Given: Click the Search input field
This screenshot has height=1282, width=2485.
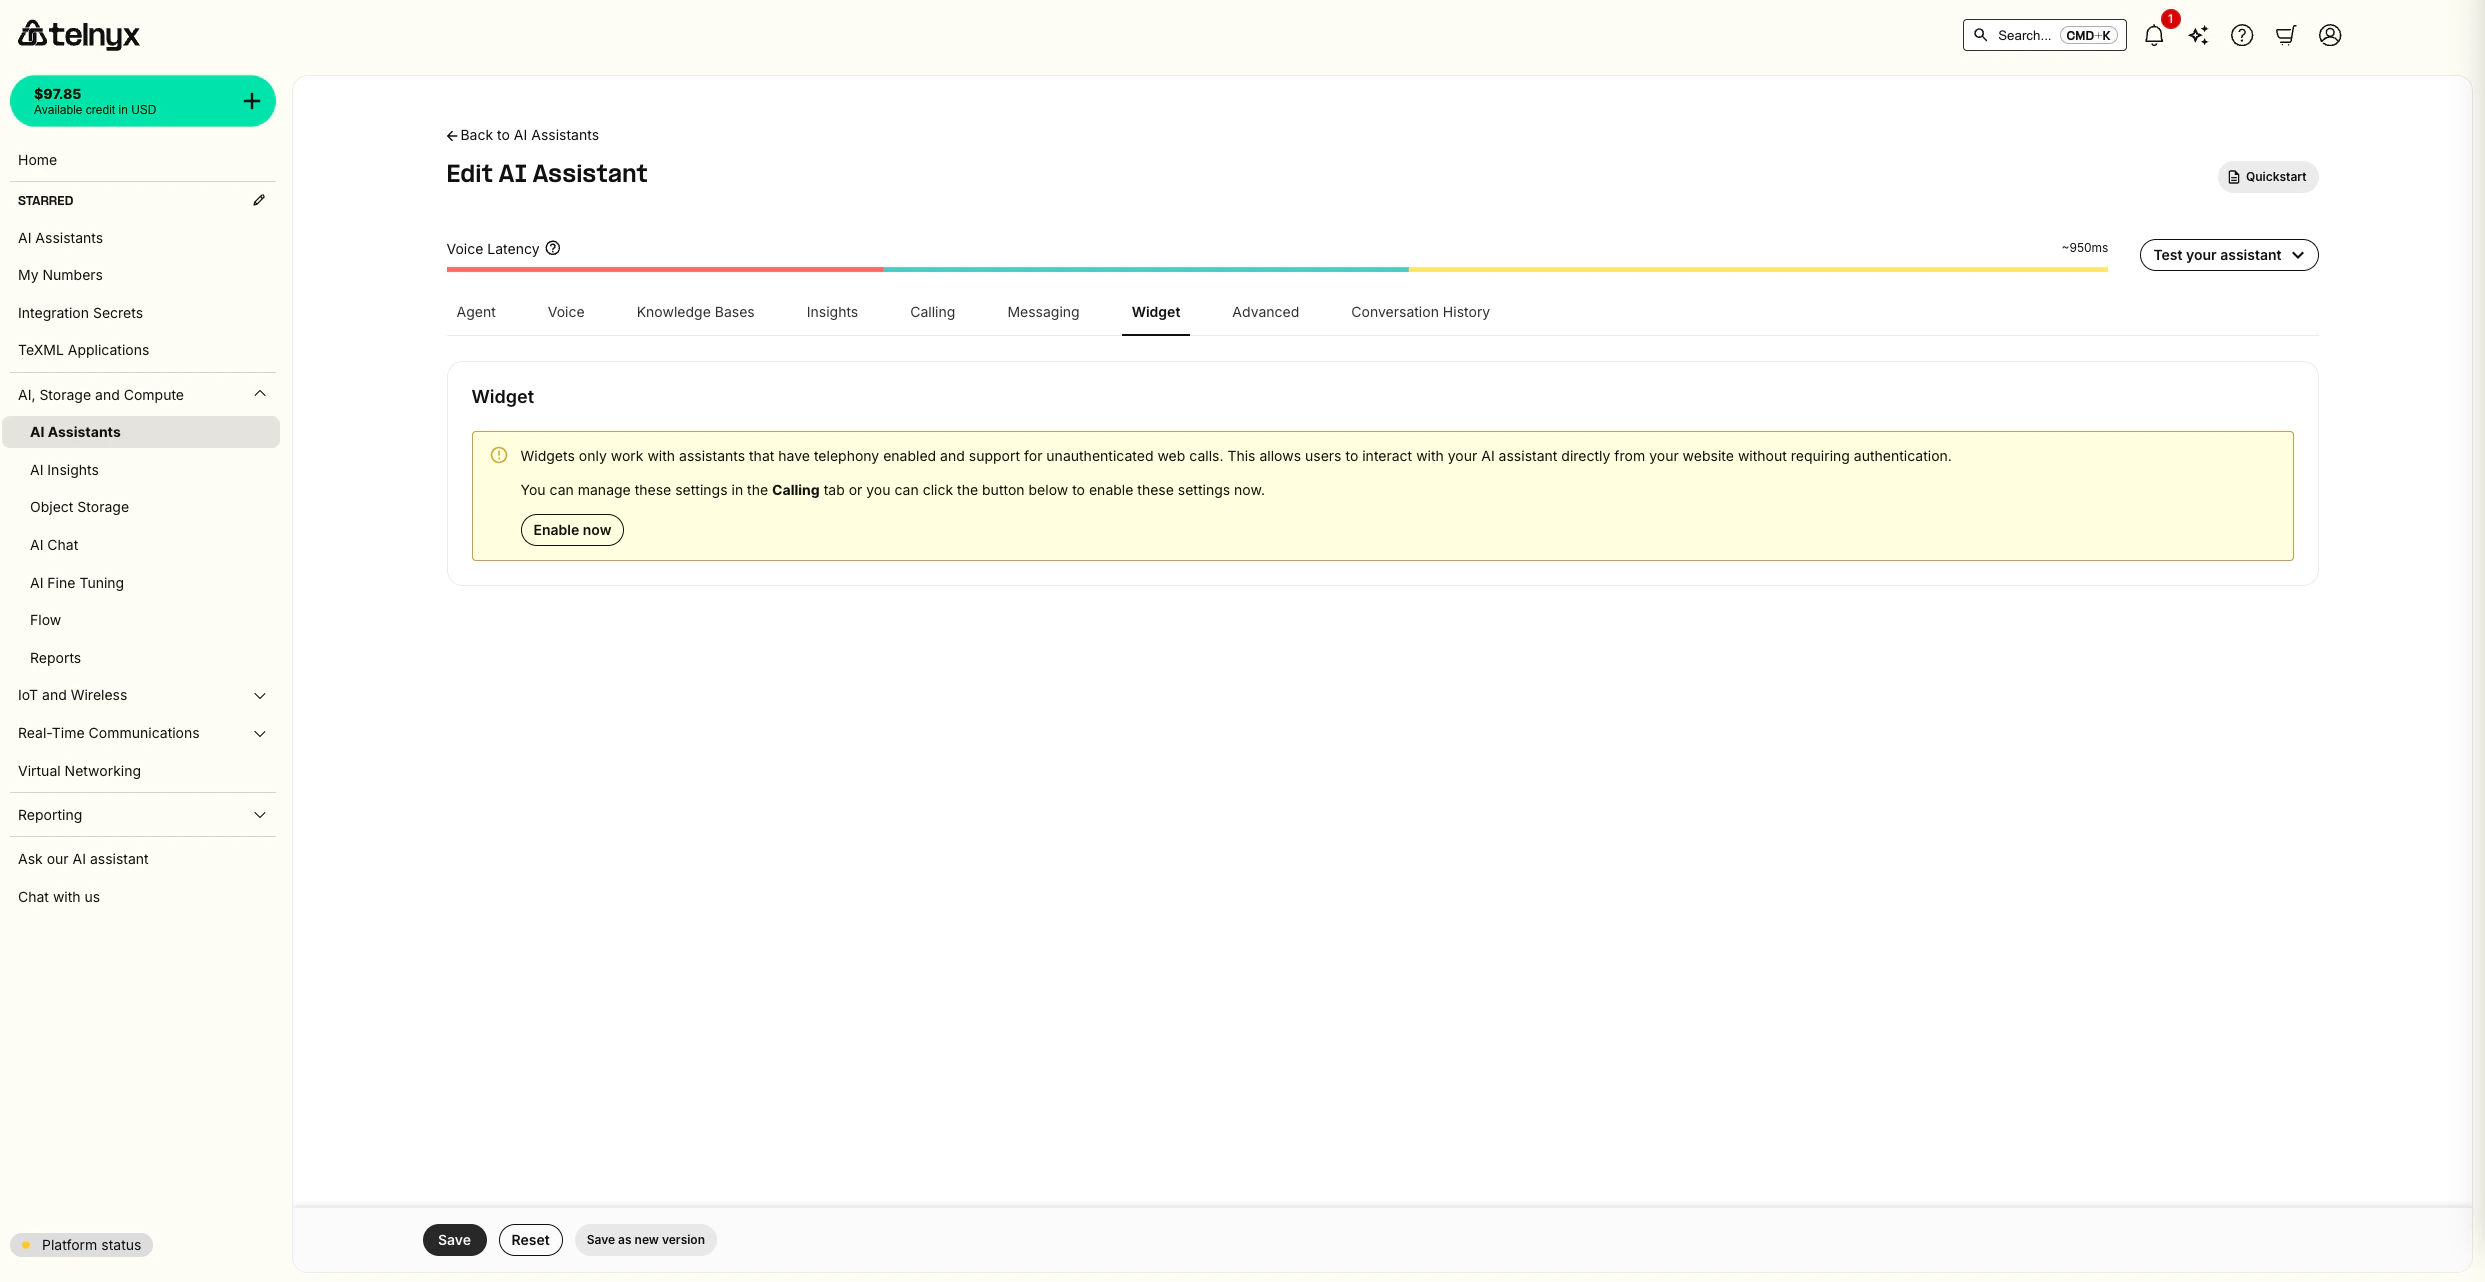Looking at the screenshot, I should pyautogui.click(x=2044, y=35).
